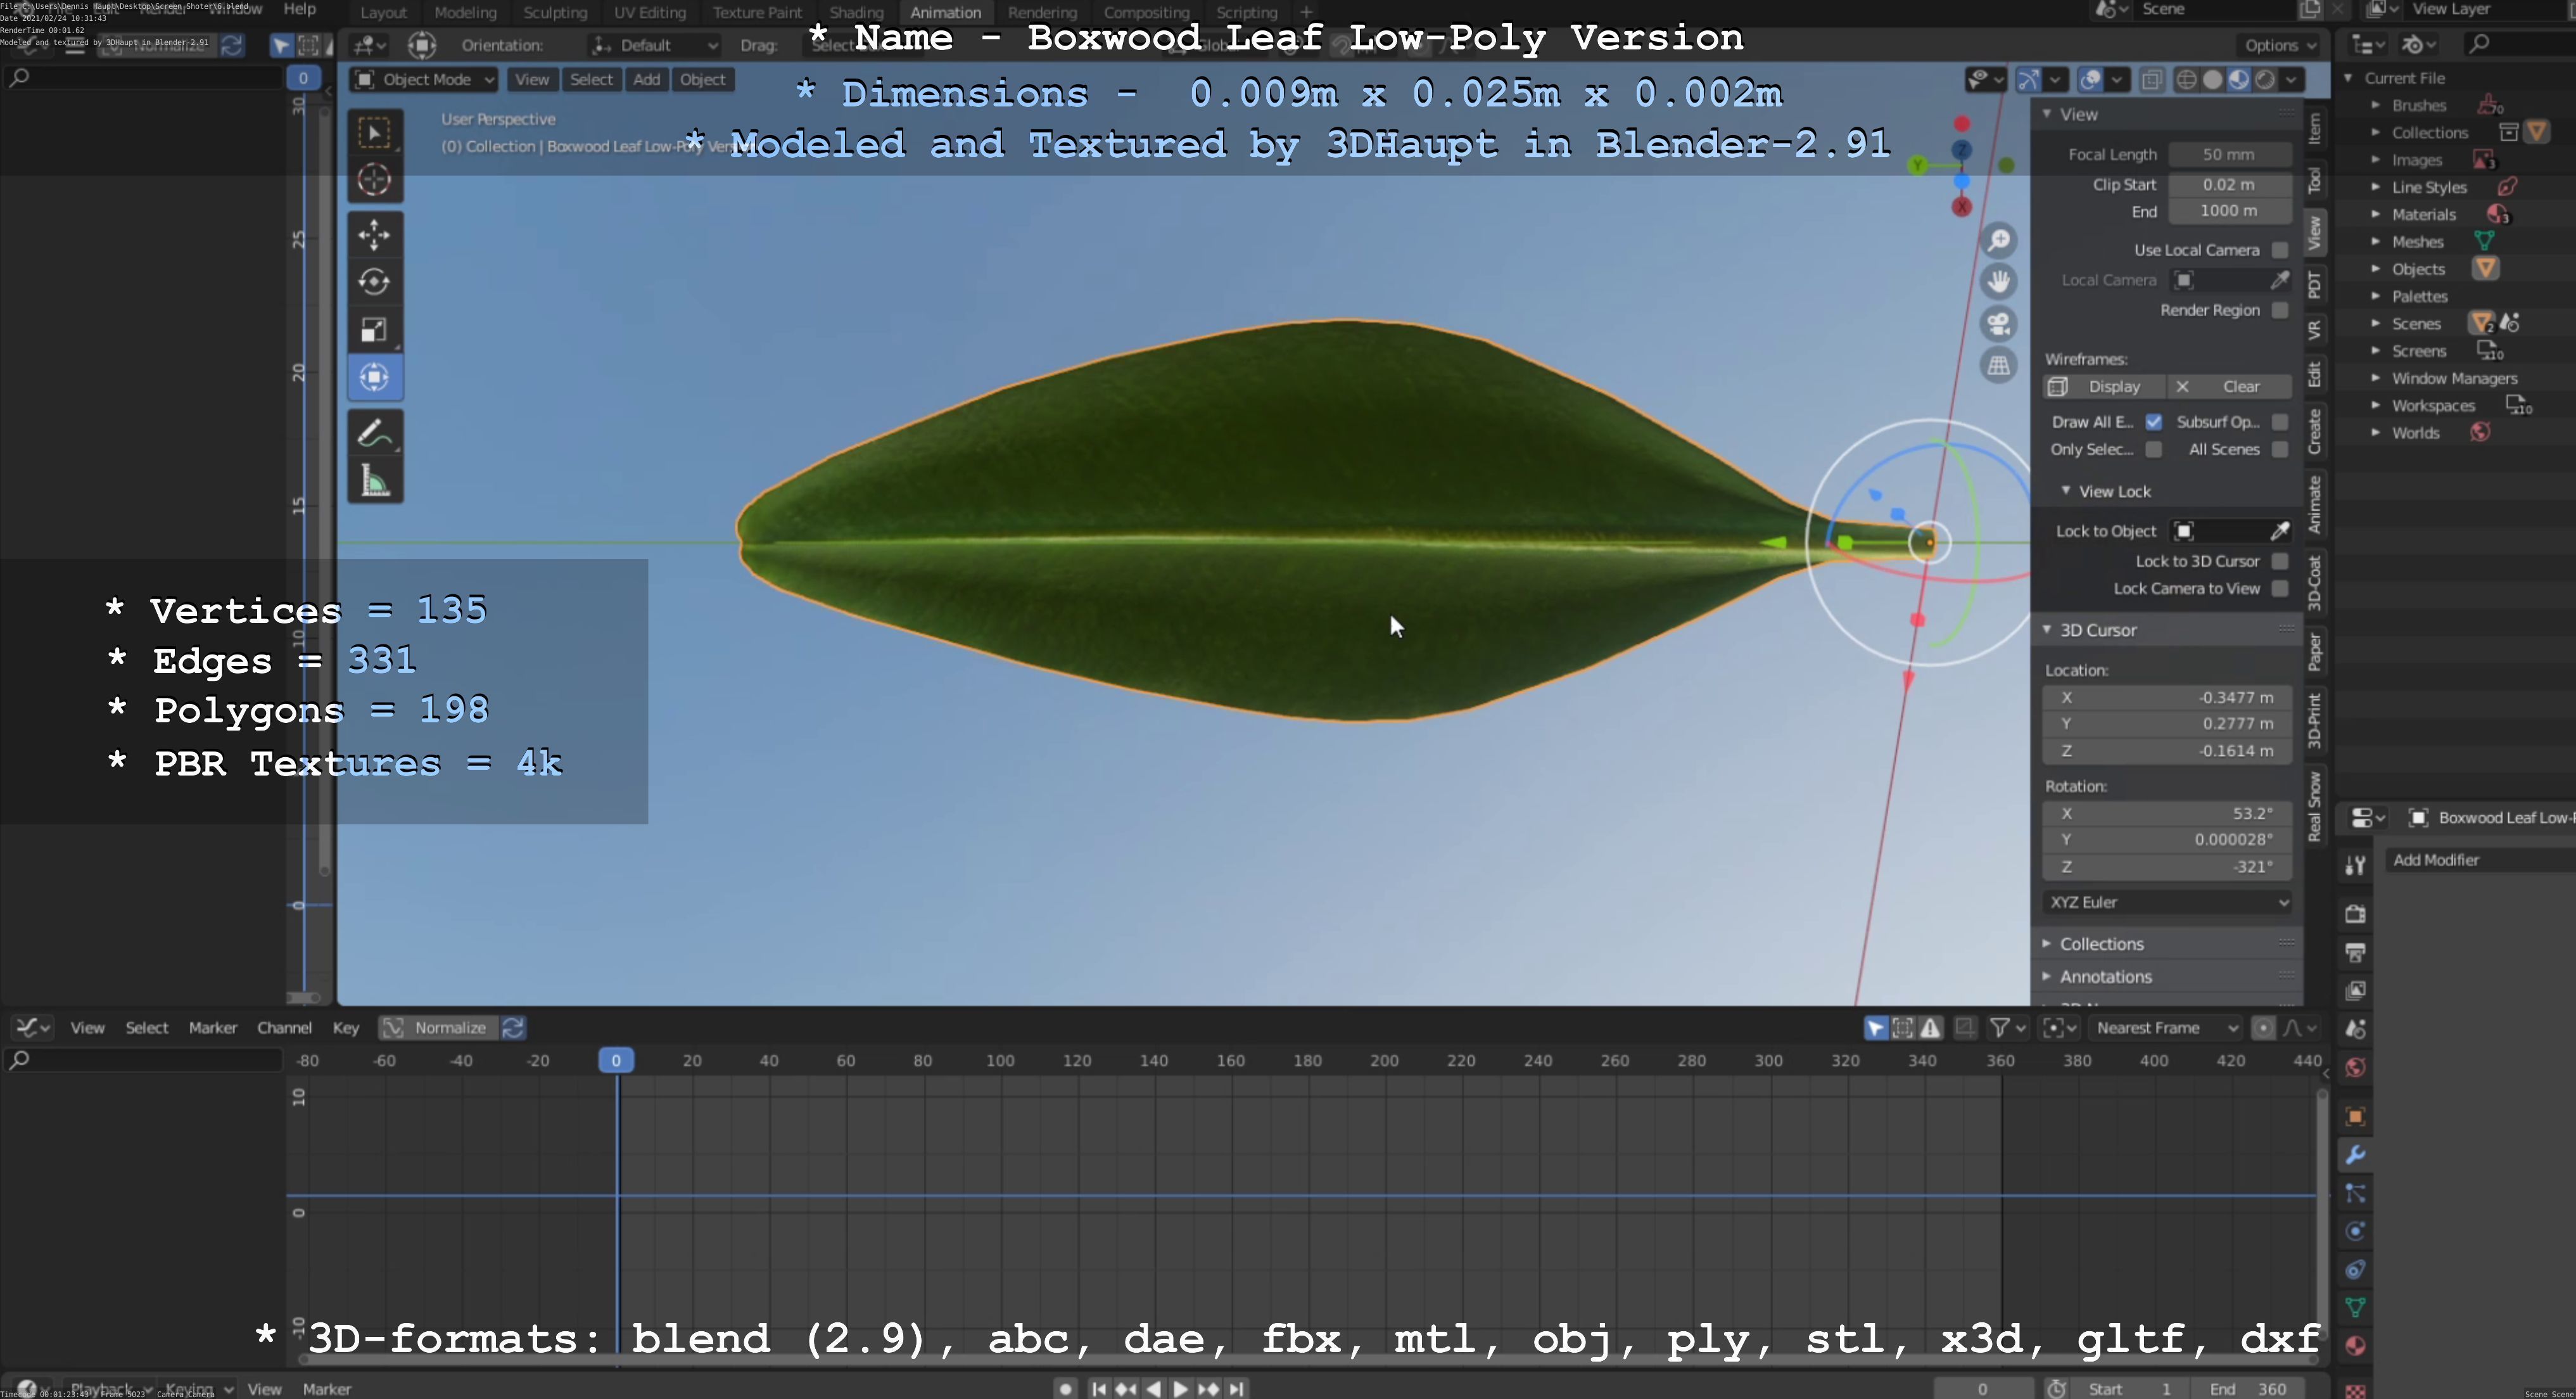Choose the Rotate tool
Image resolution: width=2576 pixels, height=1399 pixels.
[375, 282]
